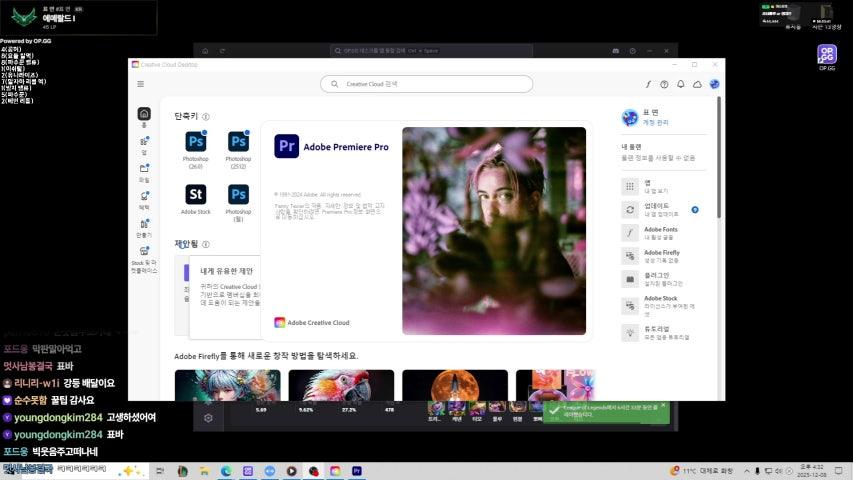Open Adobe Firefly in the right panel
Viewport: 853px width, 480px height.
(661, 257)
